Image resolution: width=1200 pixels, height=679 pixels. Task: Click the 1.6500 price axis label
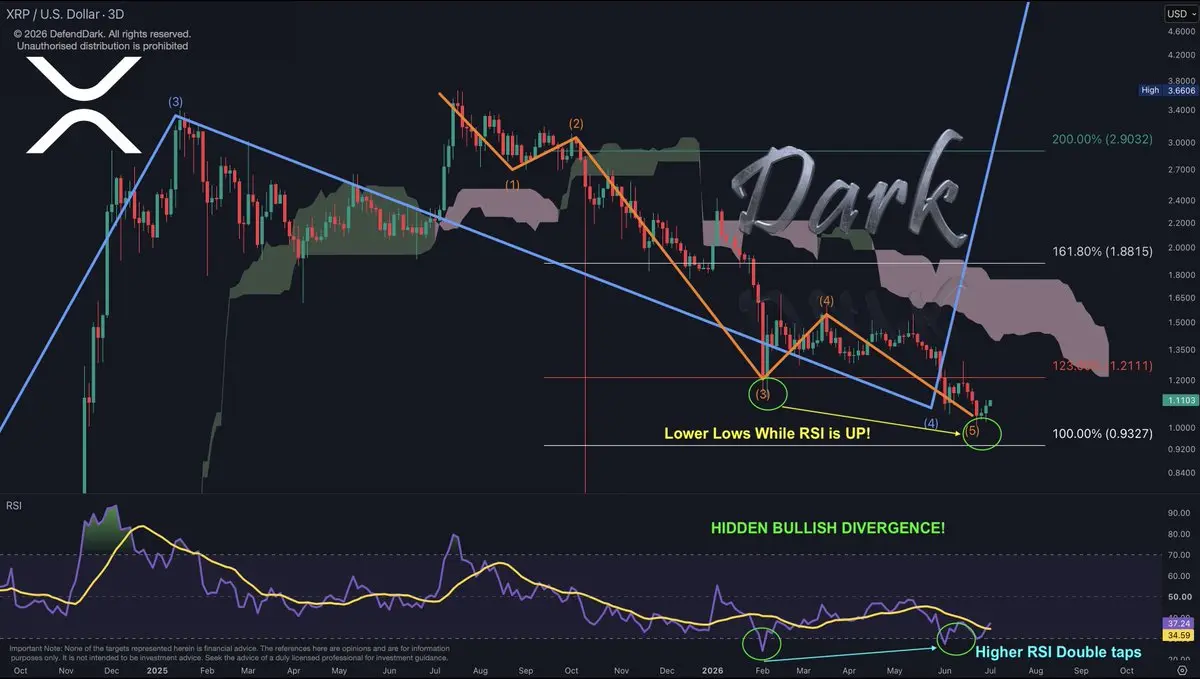1179,299
